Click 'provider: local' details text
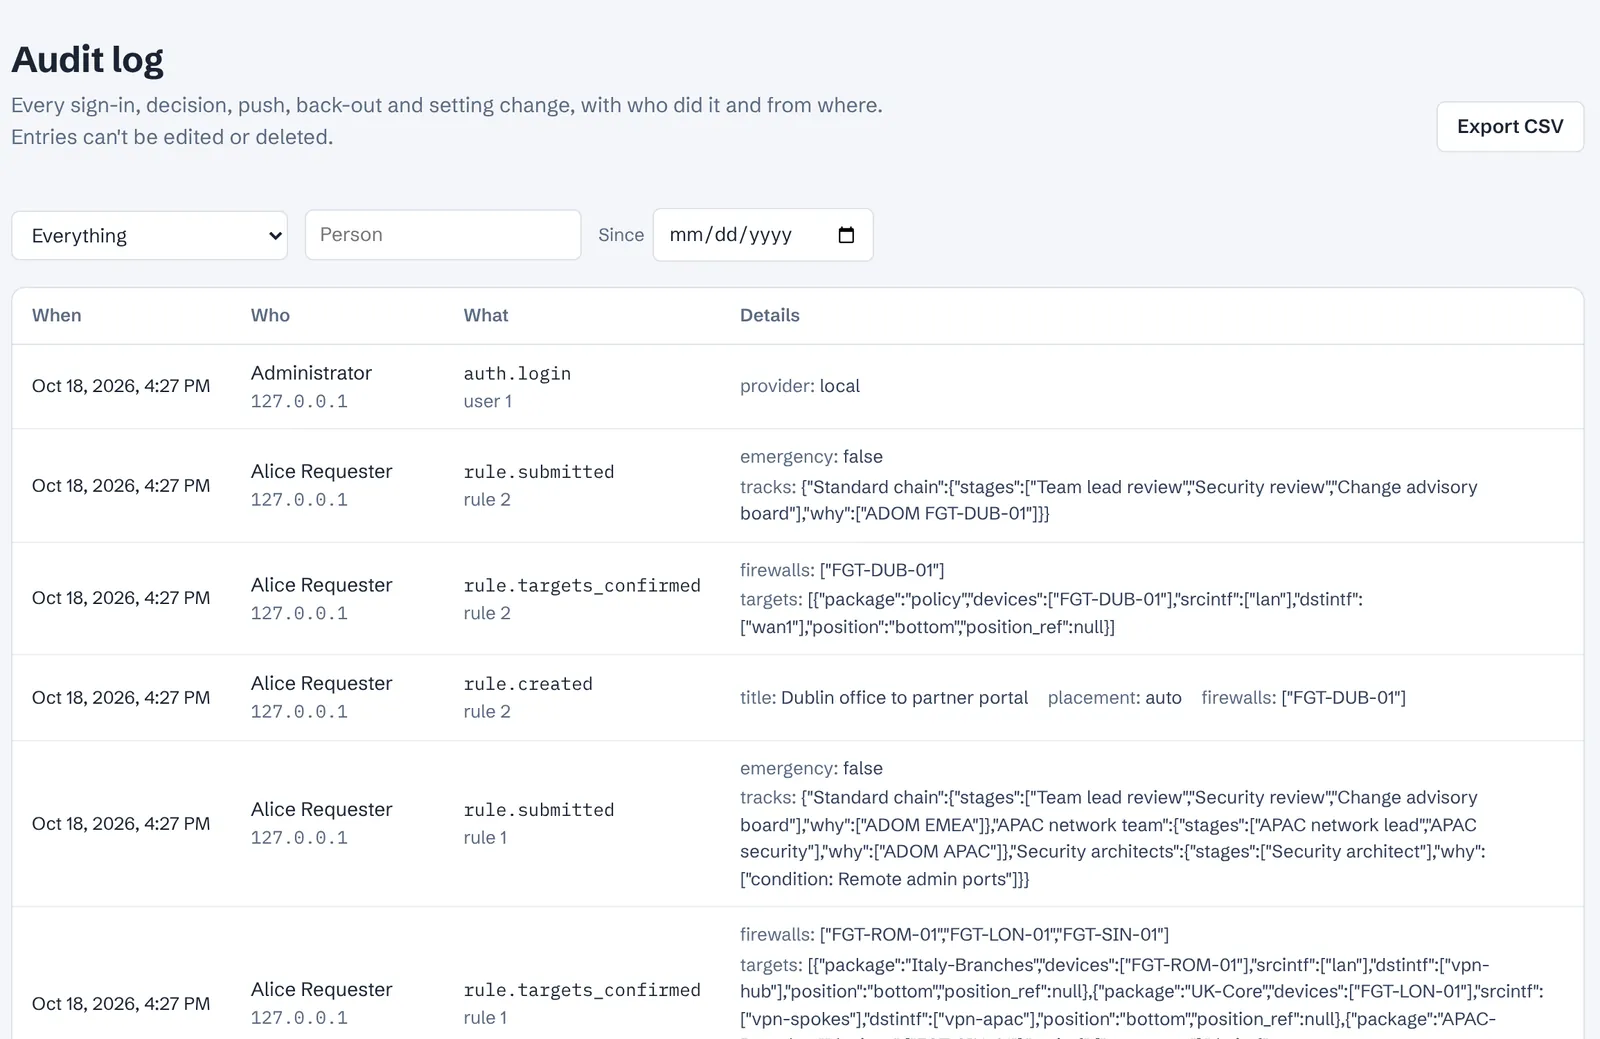 click(800, 386)
